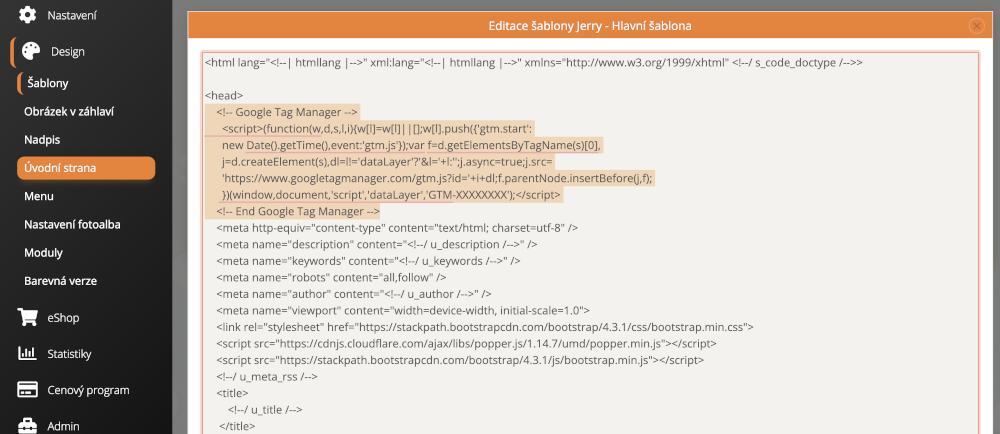Click the bootstrap.min.css stylesheet link line

(x=485, y=327)
